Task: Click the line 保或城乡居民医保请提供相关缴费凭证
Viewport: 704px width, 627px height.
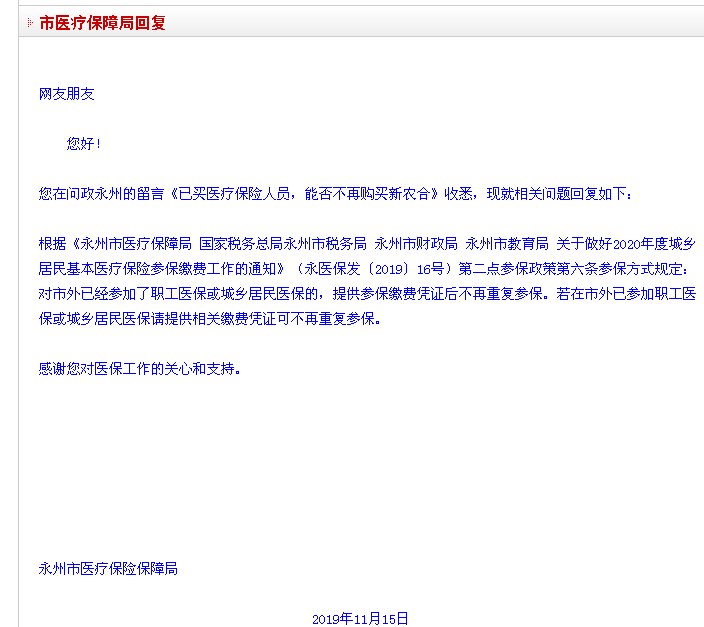Action: 157,318
